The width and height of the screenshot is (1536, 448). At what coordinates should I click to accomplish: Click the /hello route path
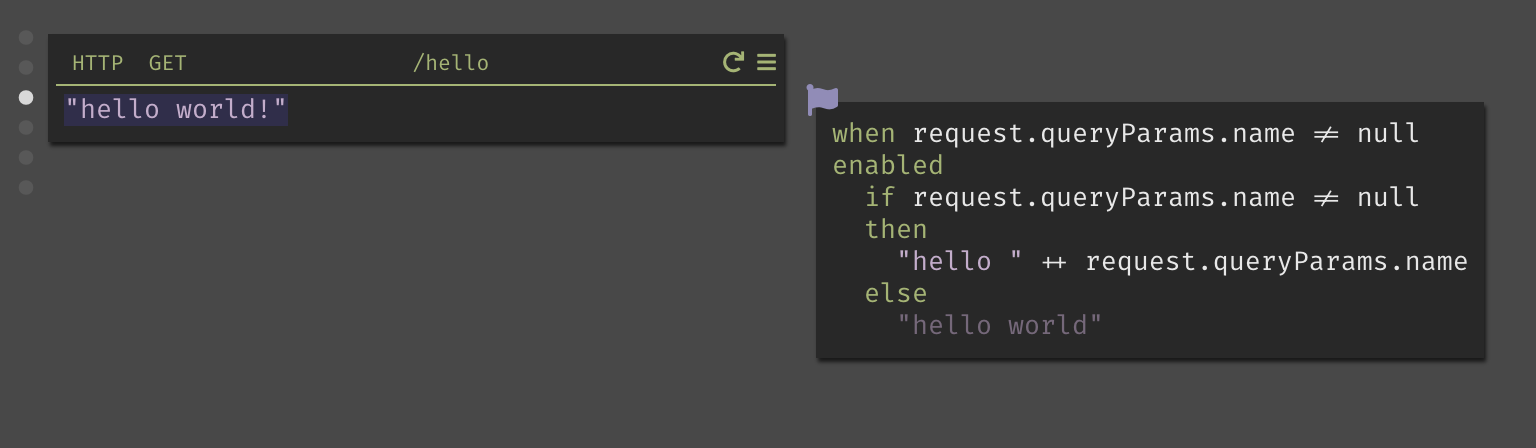(451, 63)
